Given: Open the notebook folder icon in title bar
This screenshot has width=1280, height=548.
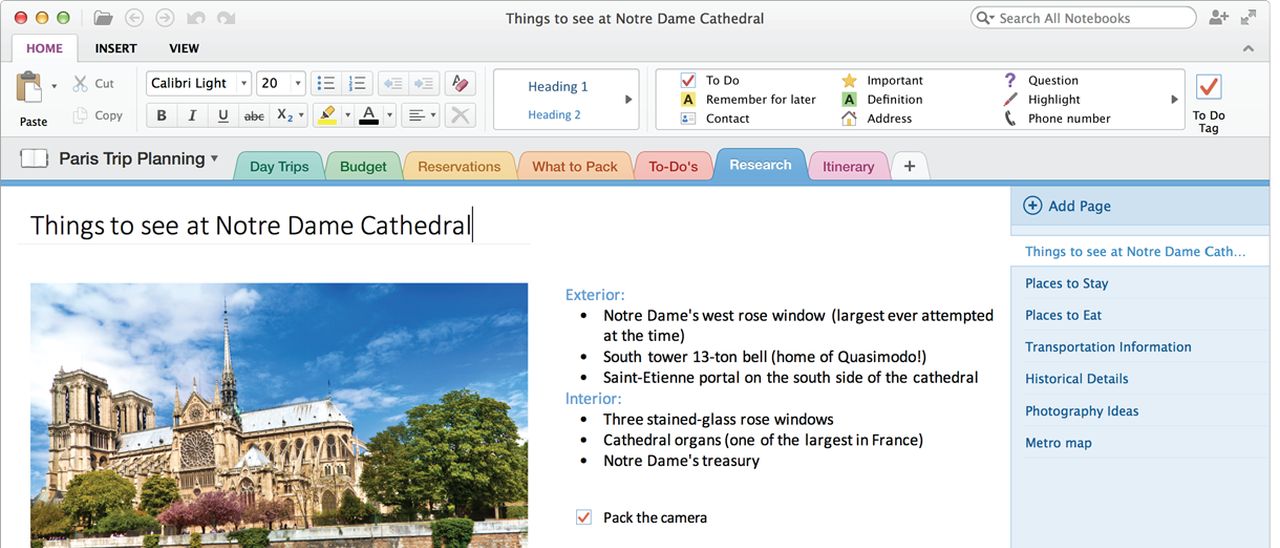Looking at the screenshot, I should click(103, 18).
